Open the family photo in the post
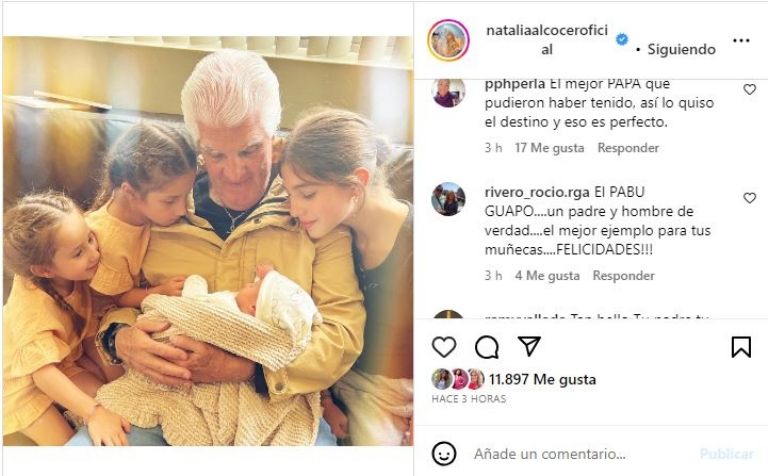768x476 pixels. click(x=208, y=241)
